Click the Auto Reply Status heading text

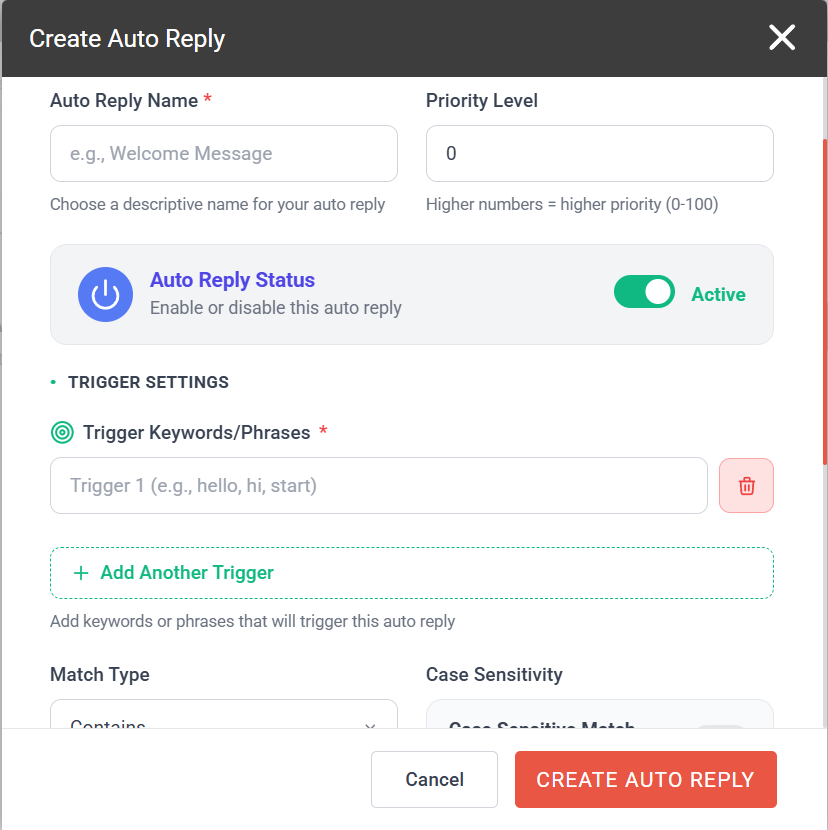tap(232, 280)
